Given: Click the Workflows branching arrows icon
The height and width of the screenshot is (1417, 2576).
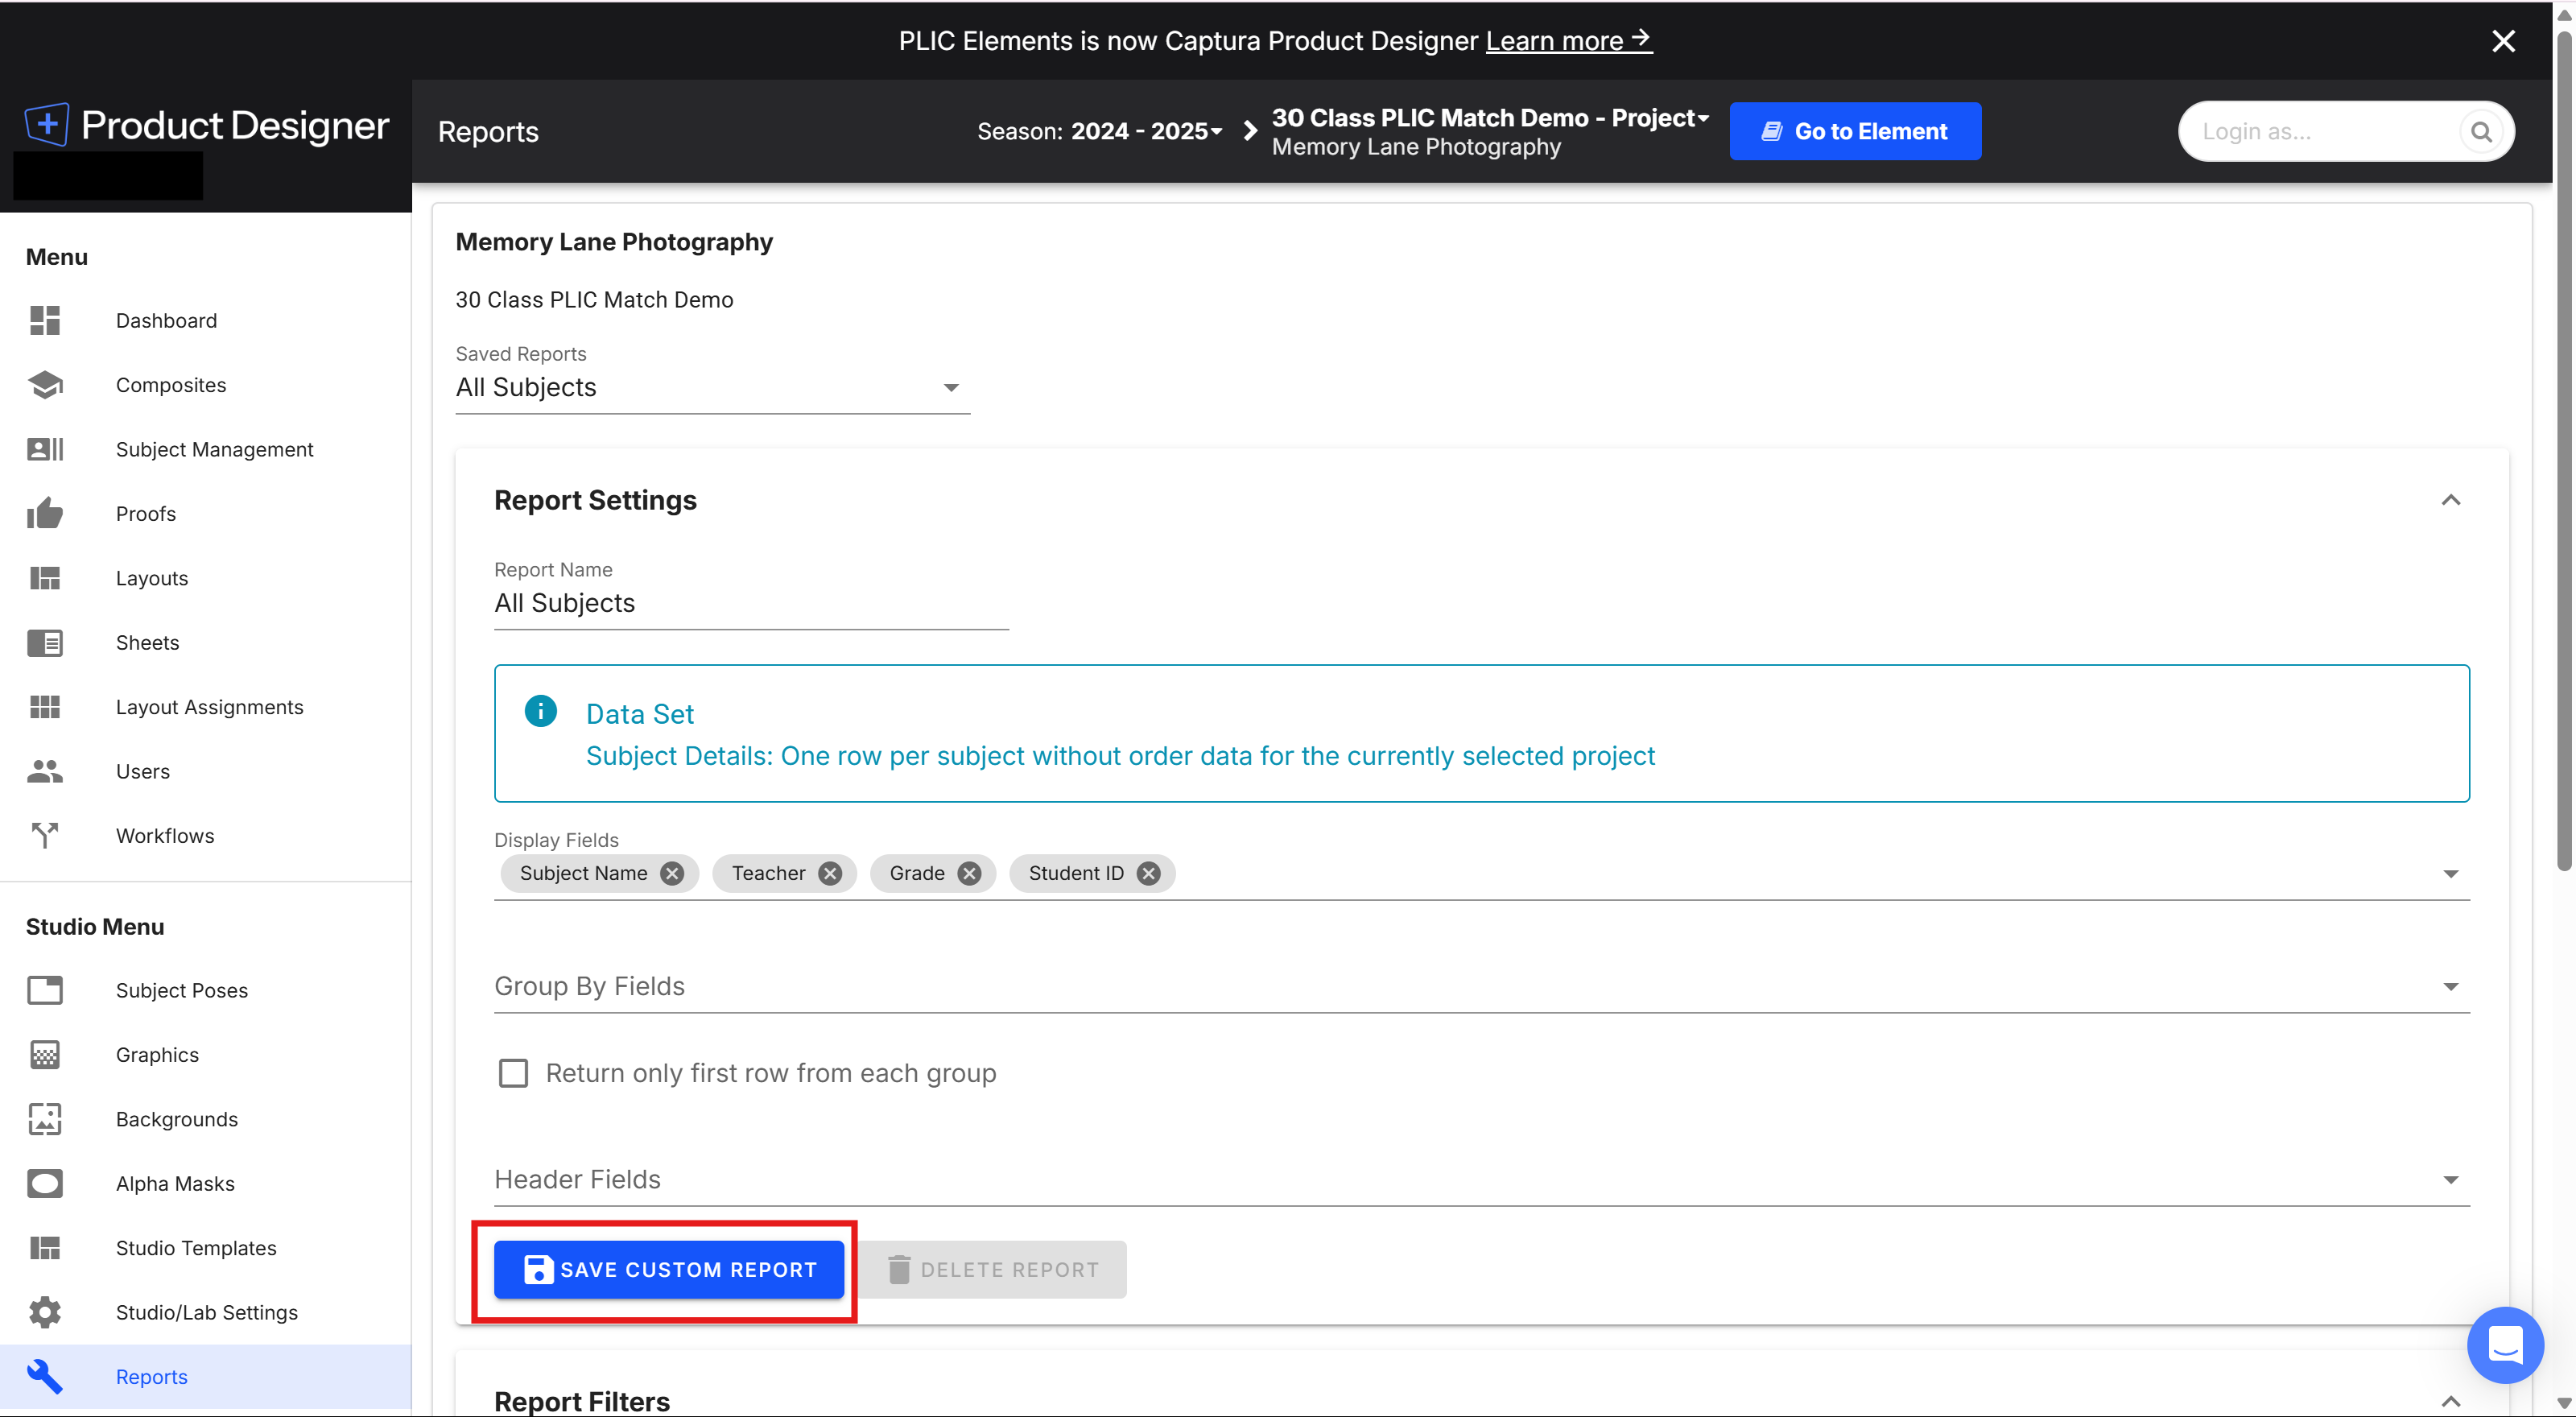Looking at the screenshot, I should [x=45, y=835].
